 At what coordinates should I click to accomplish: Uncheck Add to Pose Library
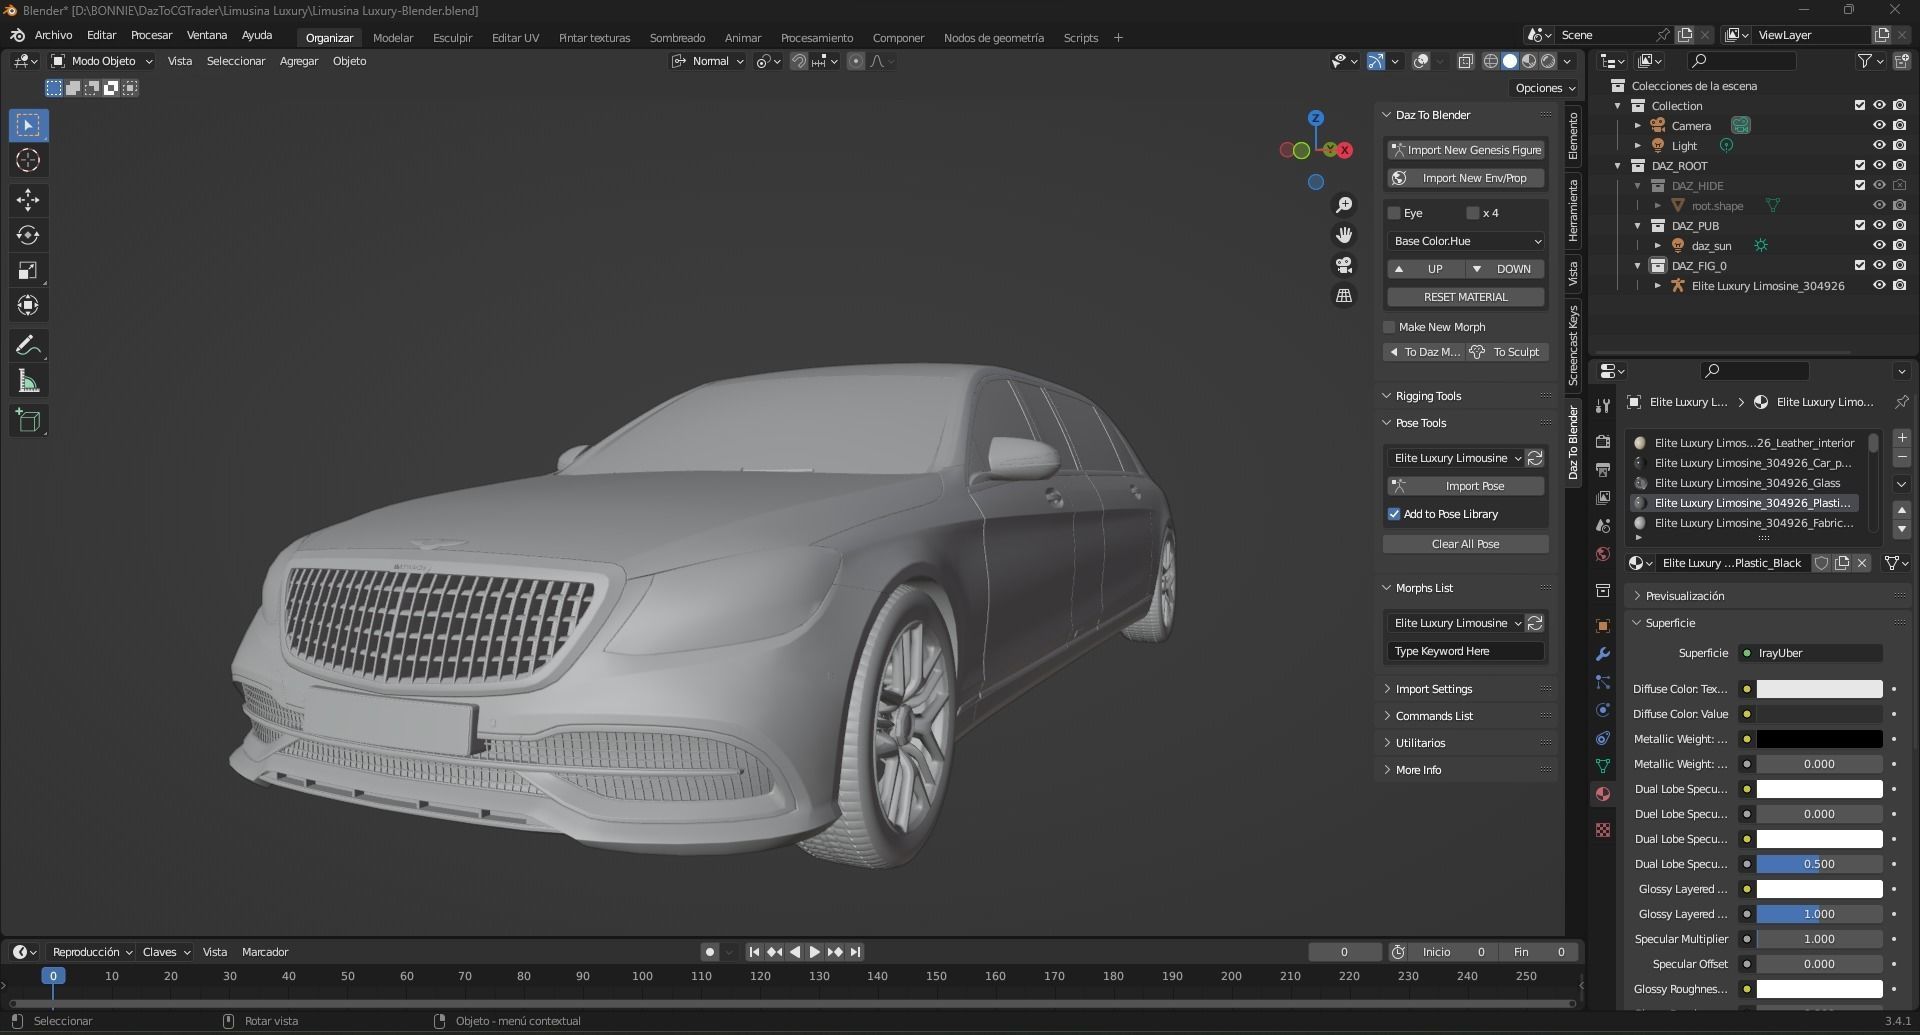[x=1394, y=514]
